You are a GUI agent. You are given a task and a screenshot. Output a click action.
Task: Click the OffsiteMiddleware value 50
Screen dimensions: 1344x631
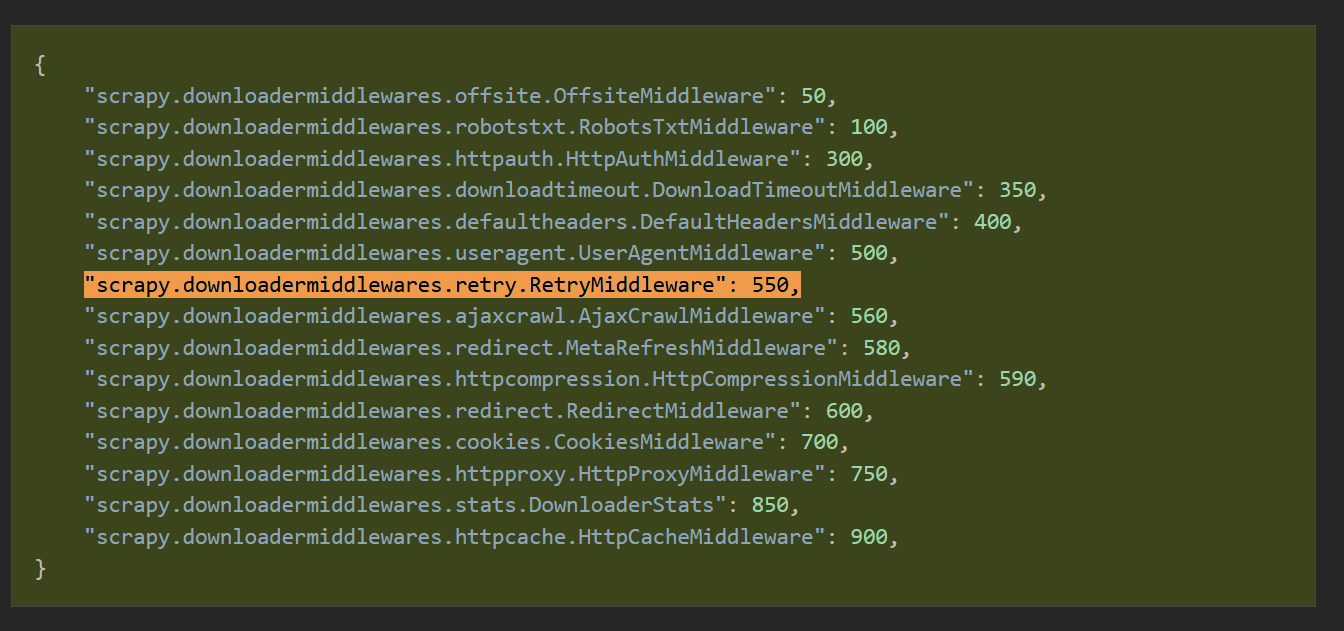click(x=813, y=96)
